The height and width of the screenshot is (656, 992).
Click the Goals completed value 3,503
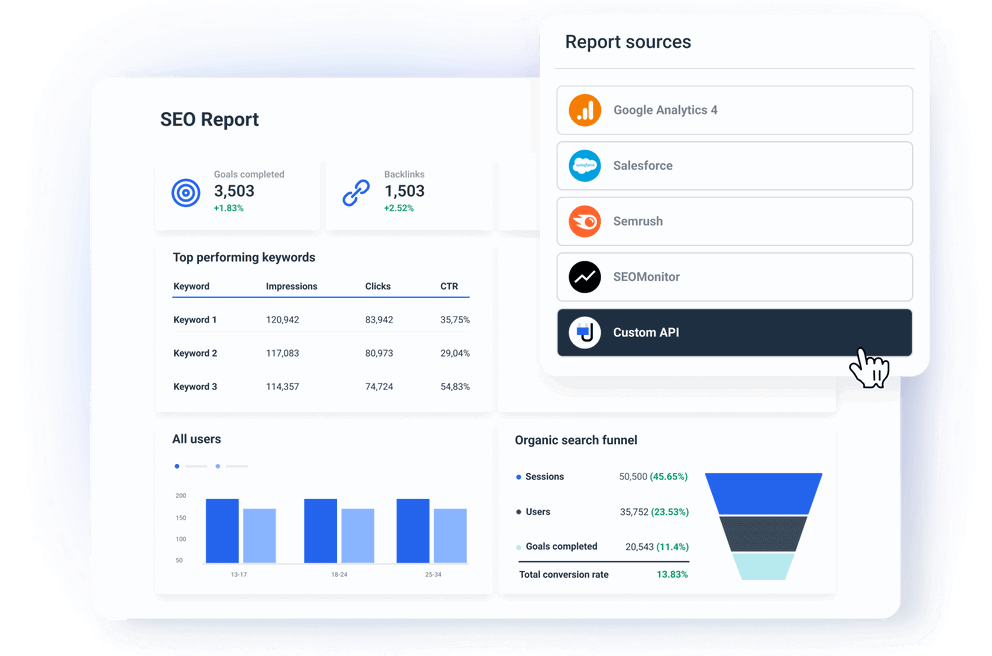click(234, 191)
